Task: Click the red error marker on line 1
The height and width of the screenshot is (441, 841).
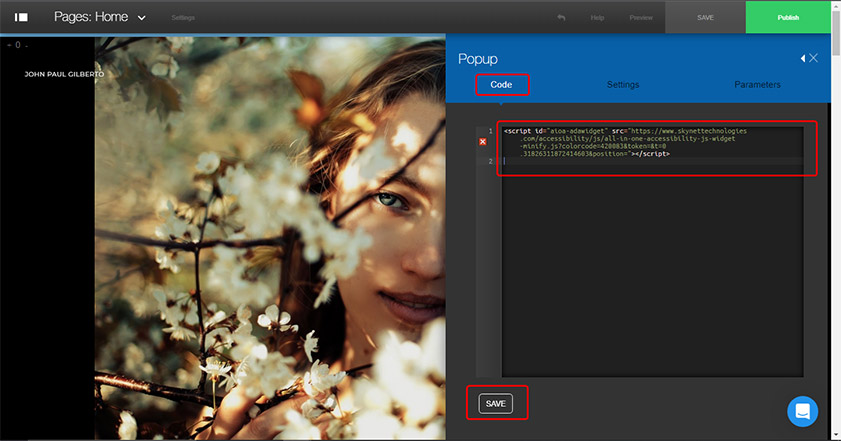Action: (483, 142)
